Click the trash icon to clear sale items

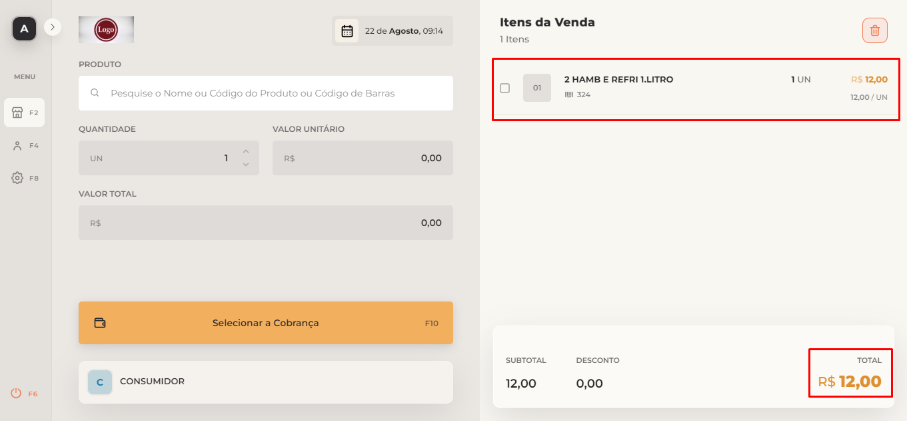click(x=874, y=31)
